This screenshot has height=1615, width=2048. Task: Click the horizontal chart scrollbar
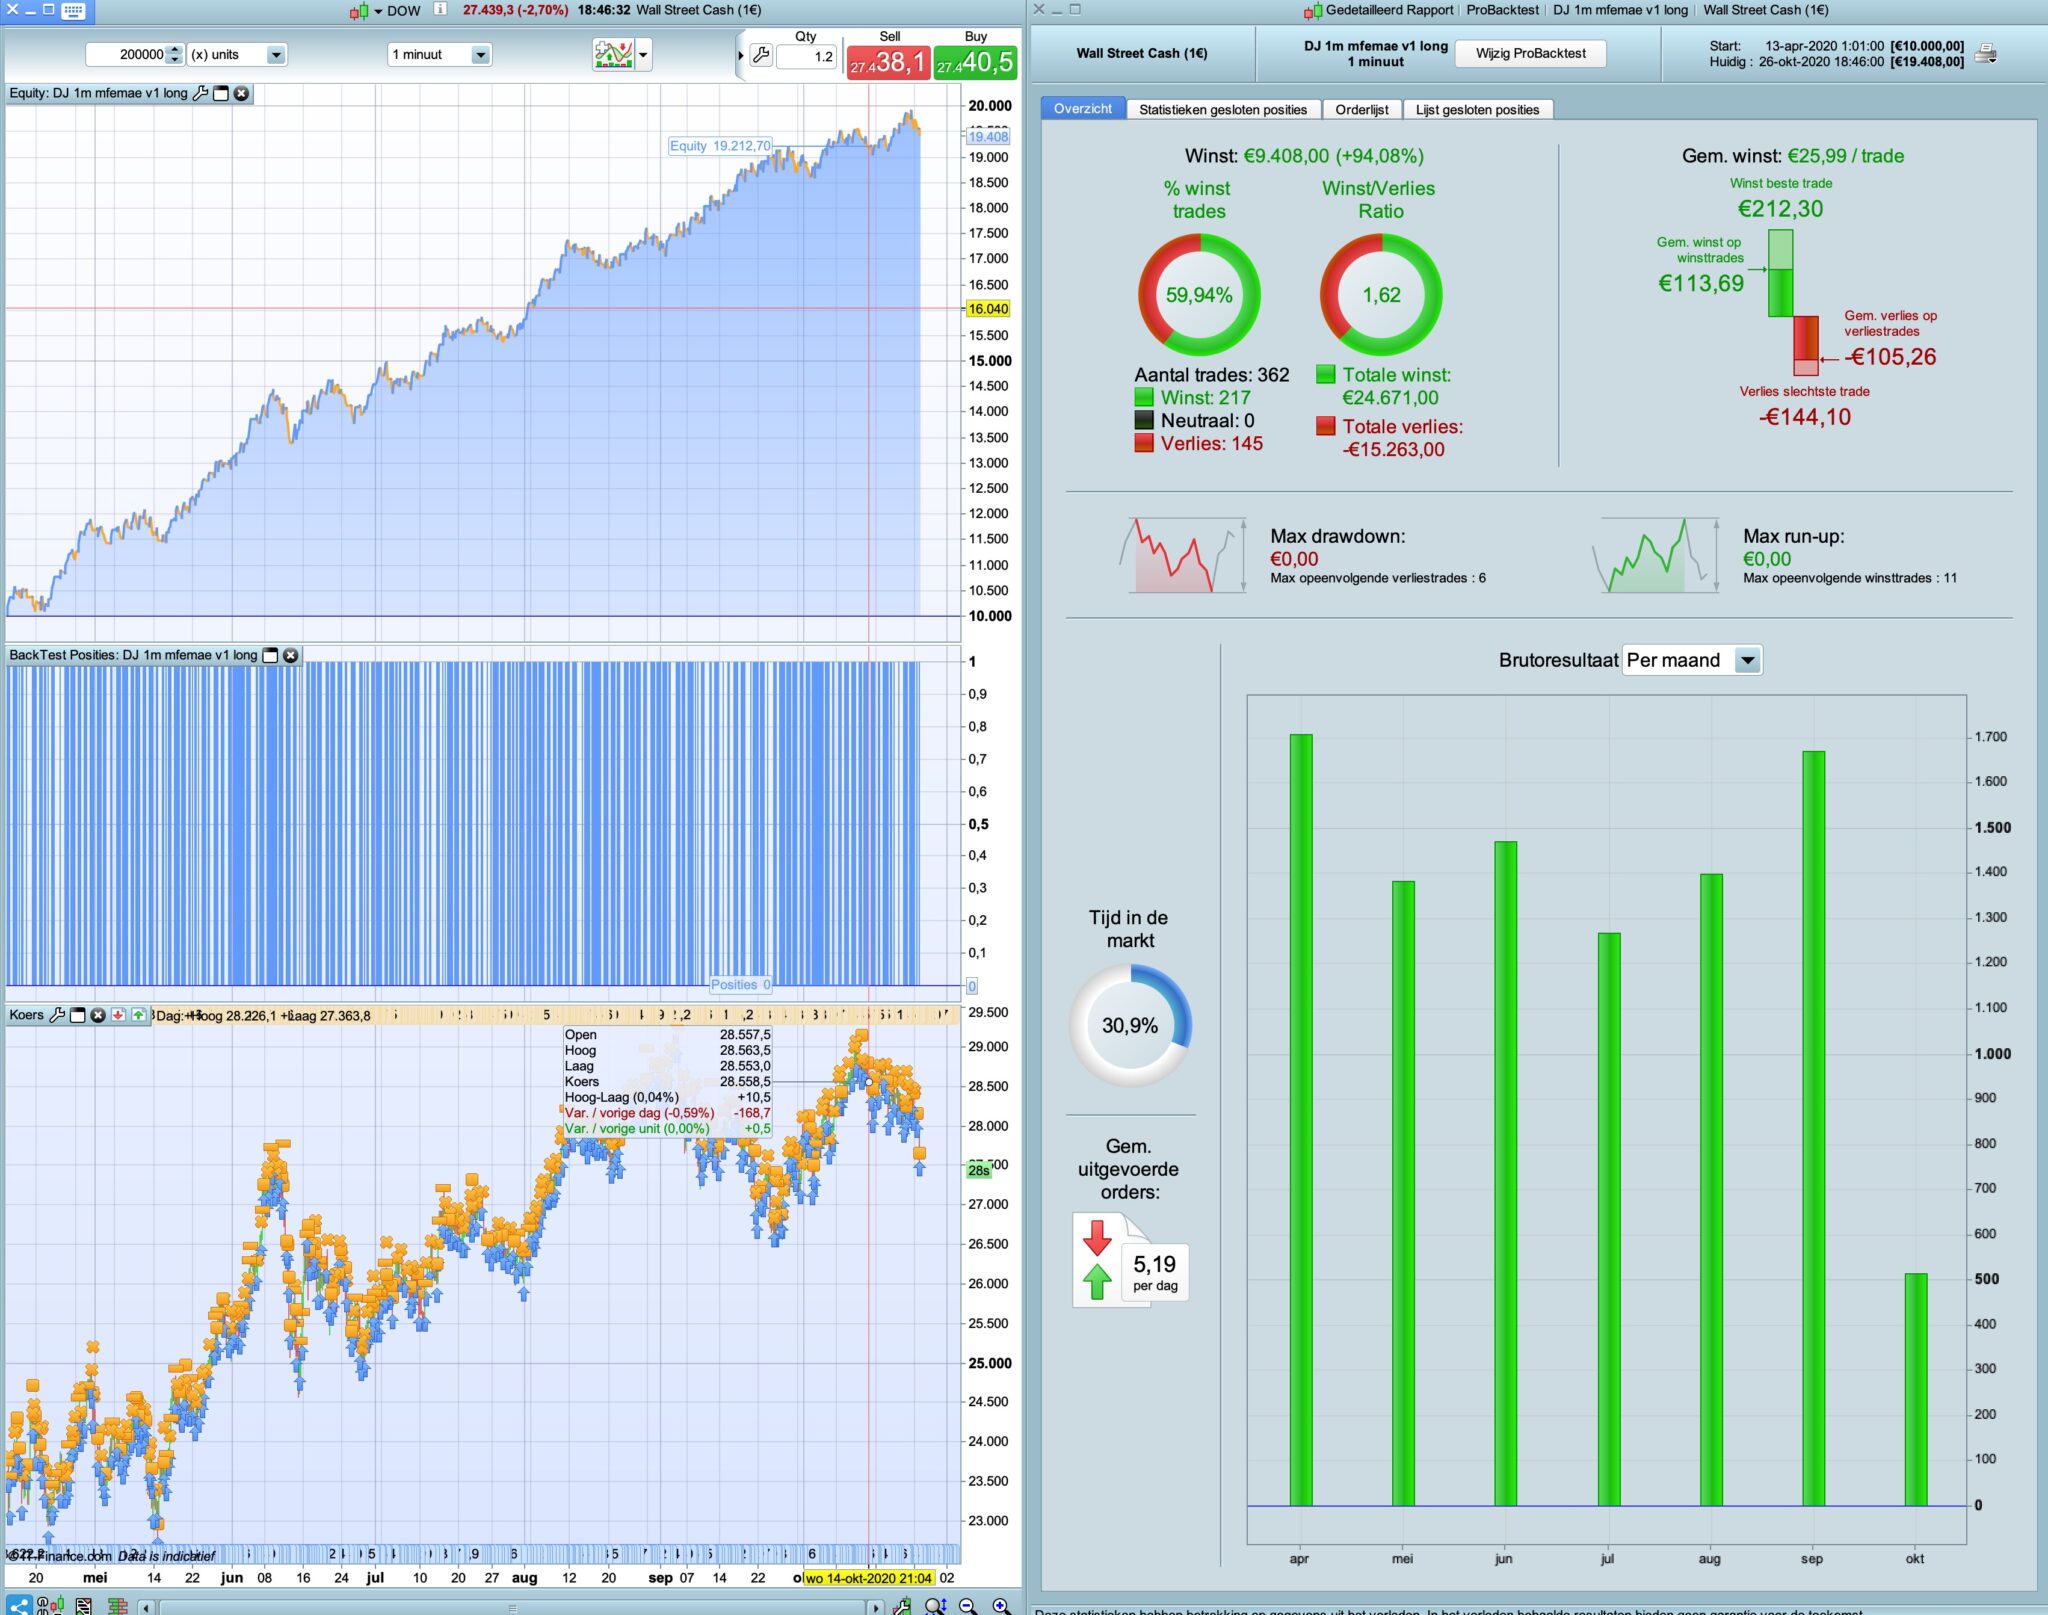click(512, 1607)
